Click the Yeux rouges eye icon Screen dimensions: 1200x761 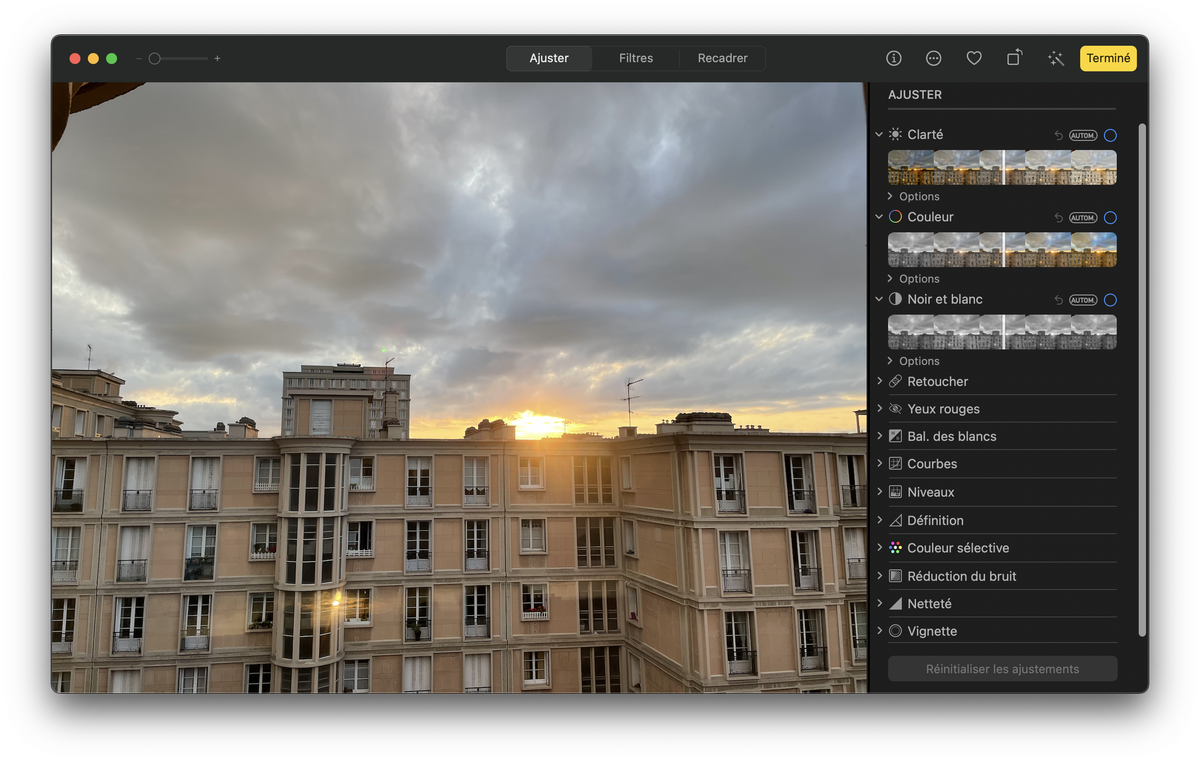(x=895, y=409)
